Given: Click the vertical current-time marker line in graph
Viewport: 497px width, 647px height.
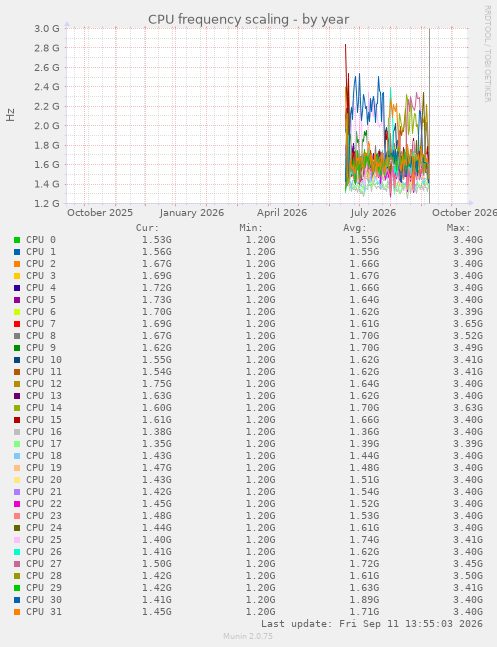Looking at the screenshot, I should [429, 116].
